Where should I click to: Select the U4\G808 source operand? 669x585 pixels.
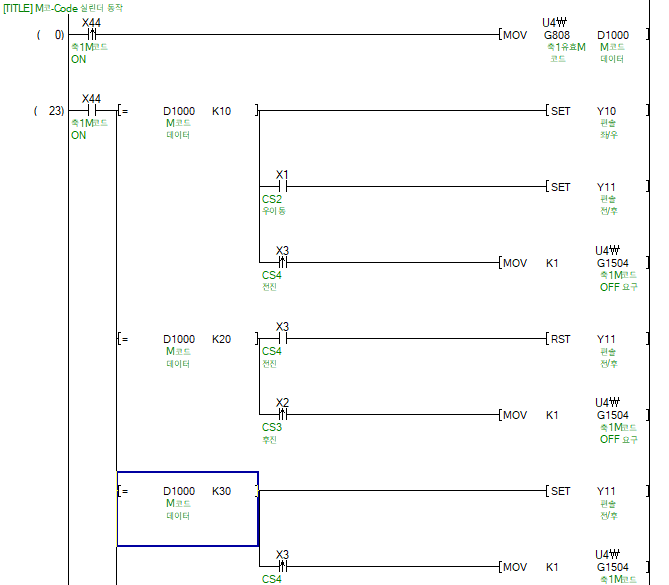556,29
